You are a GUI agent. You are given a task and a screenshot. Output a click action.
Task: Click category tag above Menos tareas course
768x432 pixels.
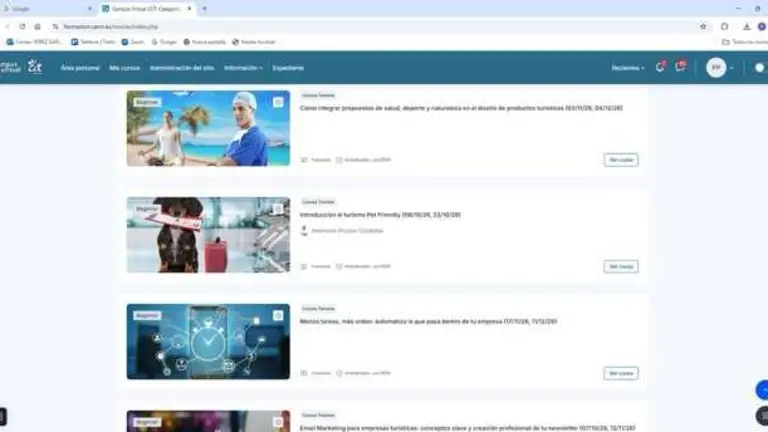click(318, 309)
